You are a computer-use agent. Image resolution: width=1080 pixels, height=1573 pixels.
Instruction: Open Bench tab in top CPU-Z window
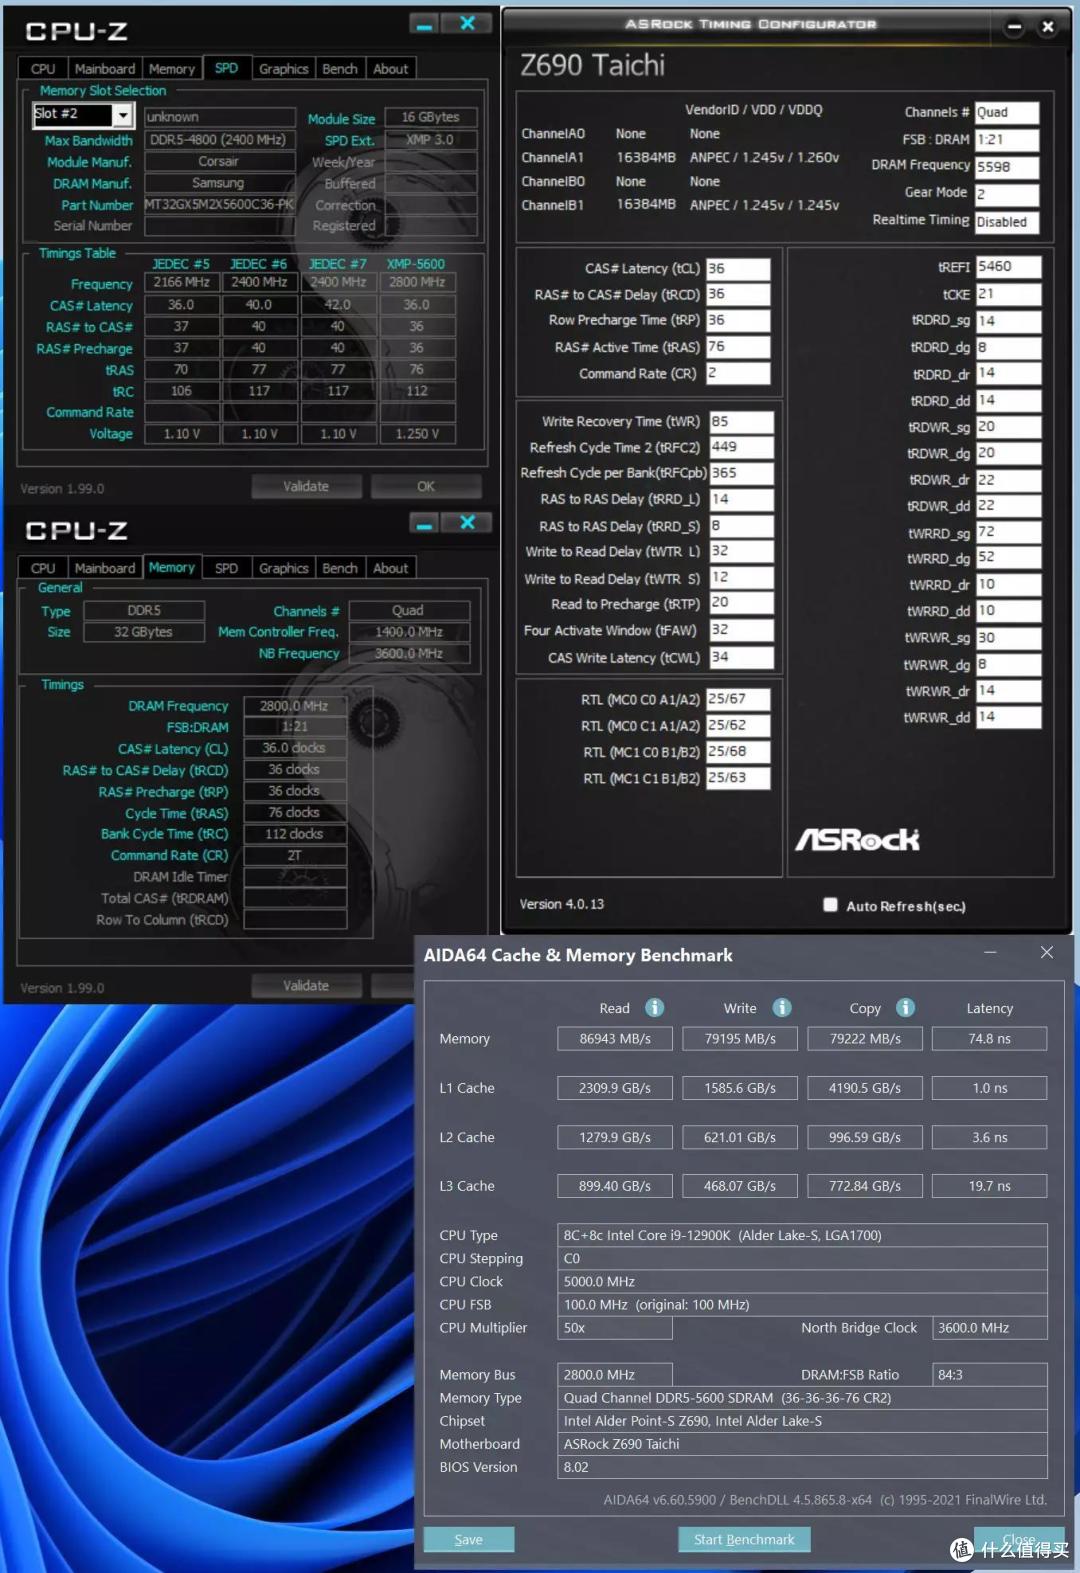pyautogui.click(x=340, y=69)
